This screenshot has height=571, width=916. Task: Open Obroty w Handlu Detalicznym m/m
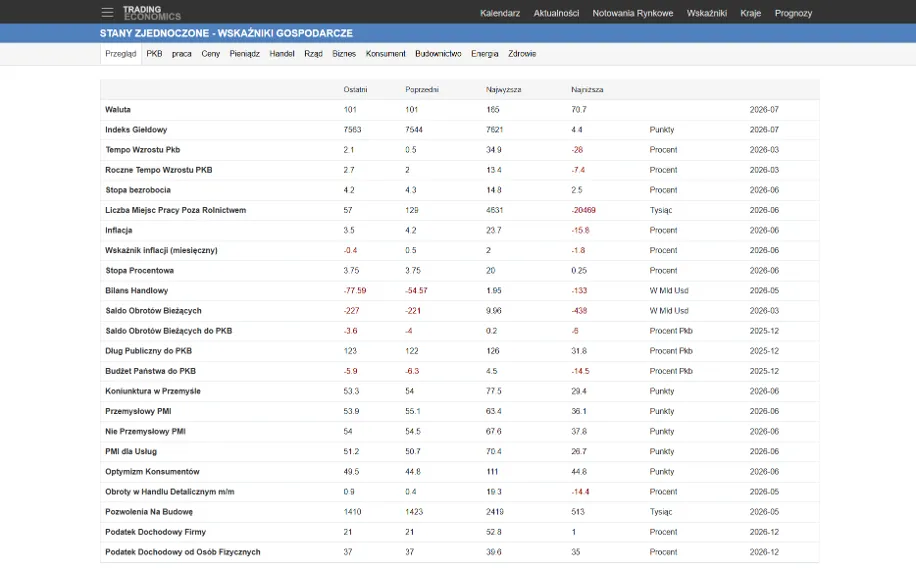tap(170, 492)
